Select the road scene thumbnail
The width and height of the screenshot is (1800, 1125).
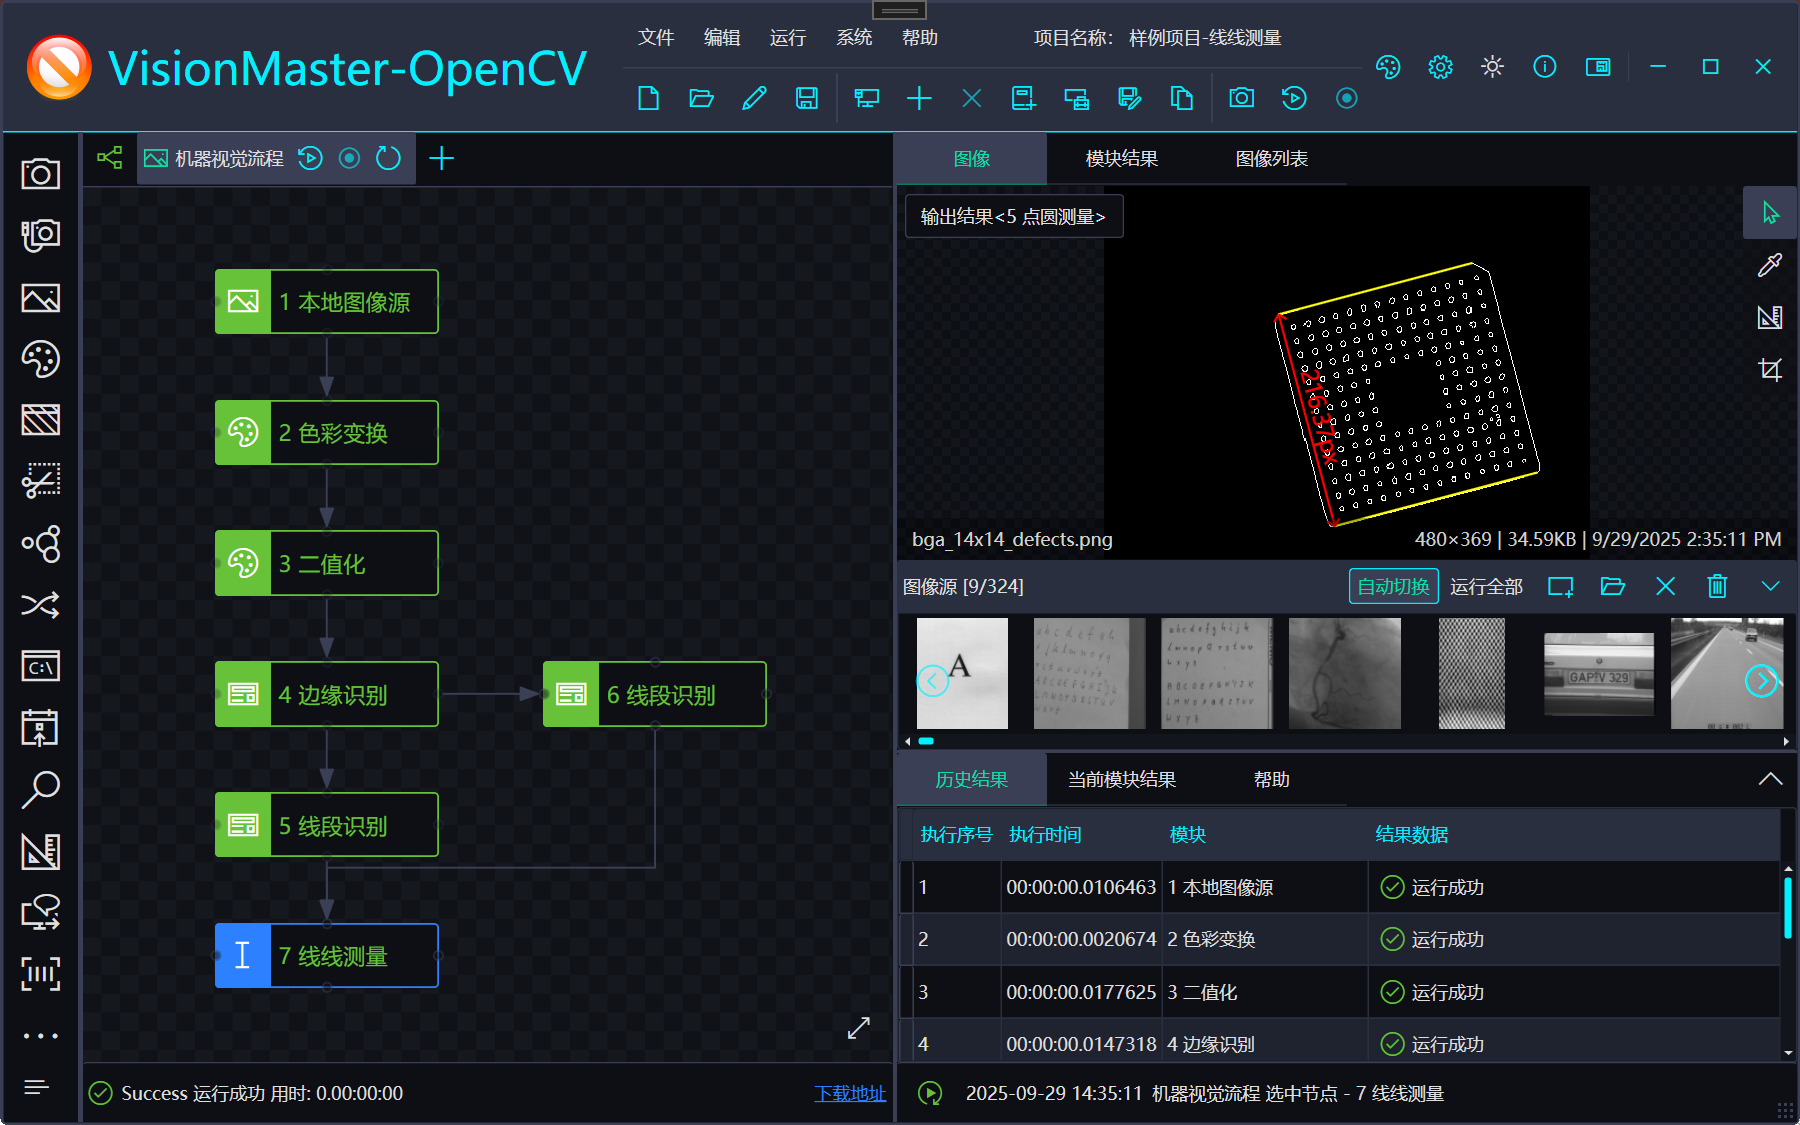click(1726, 673)
